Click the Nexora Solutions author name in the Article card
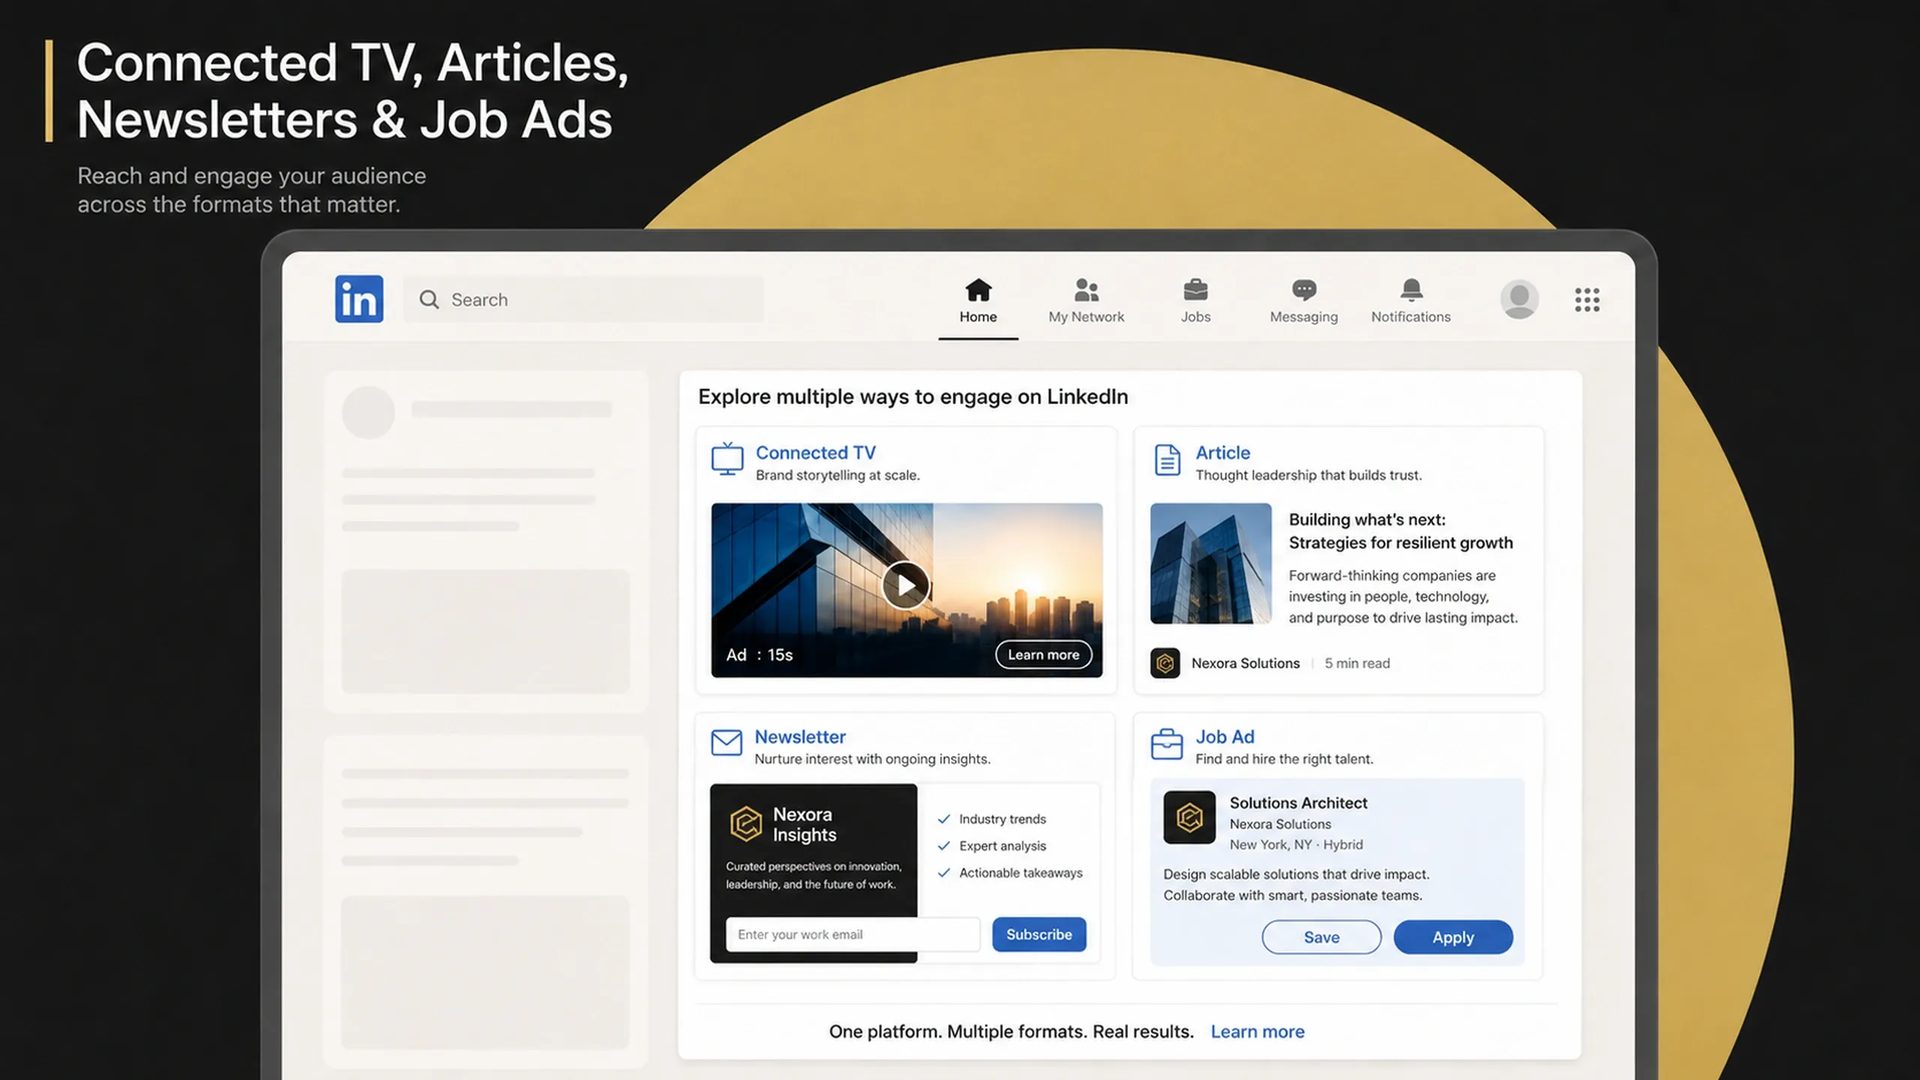1920x1080 pixels. [x=1245, y=663]
